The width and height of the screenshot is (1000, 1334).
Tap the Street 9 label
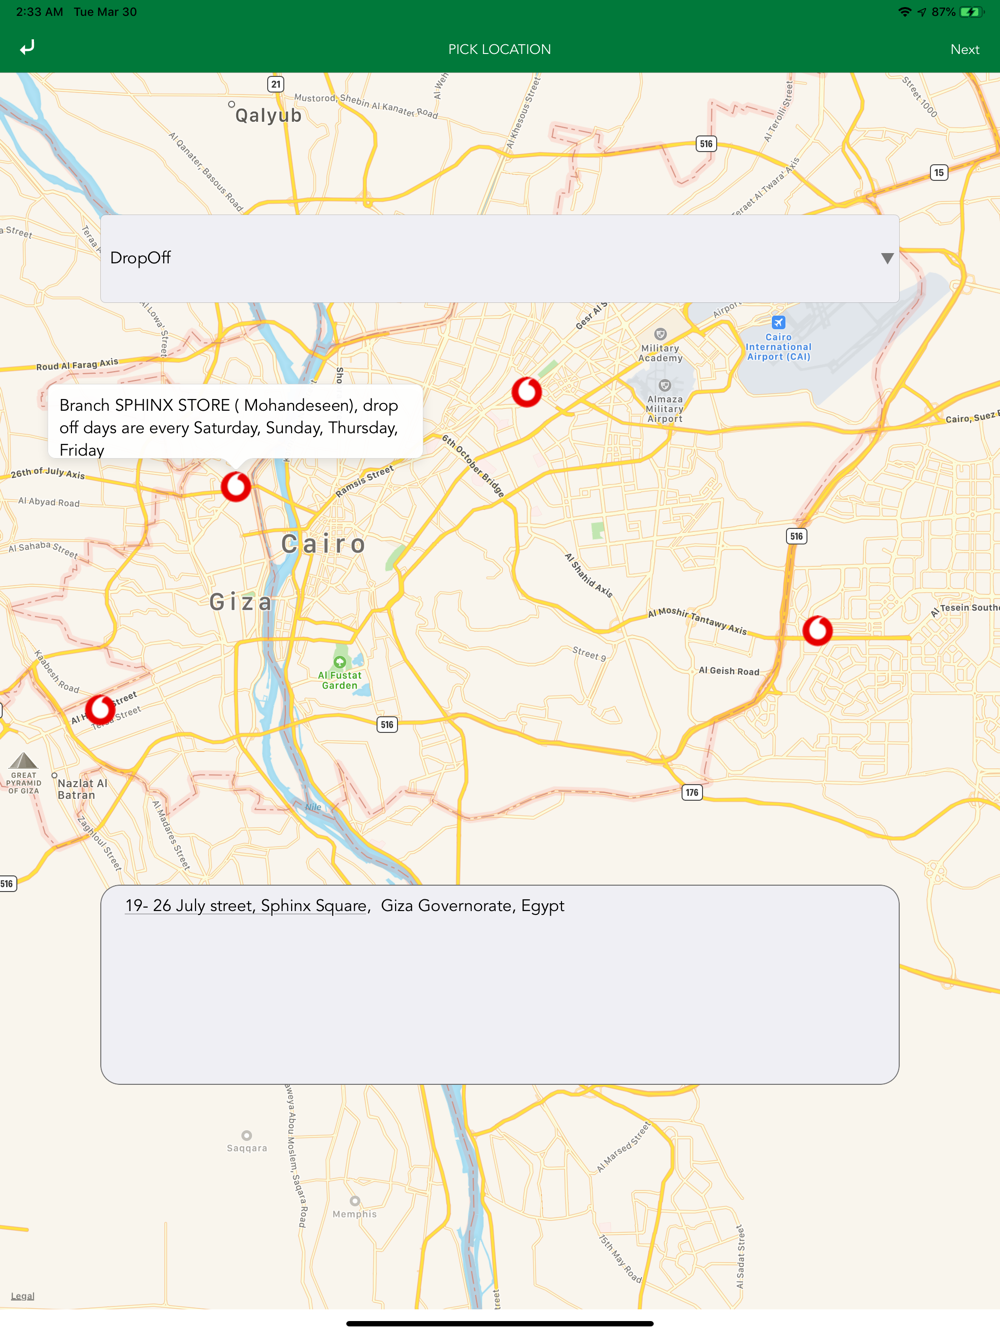click(x=589, y=654)
